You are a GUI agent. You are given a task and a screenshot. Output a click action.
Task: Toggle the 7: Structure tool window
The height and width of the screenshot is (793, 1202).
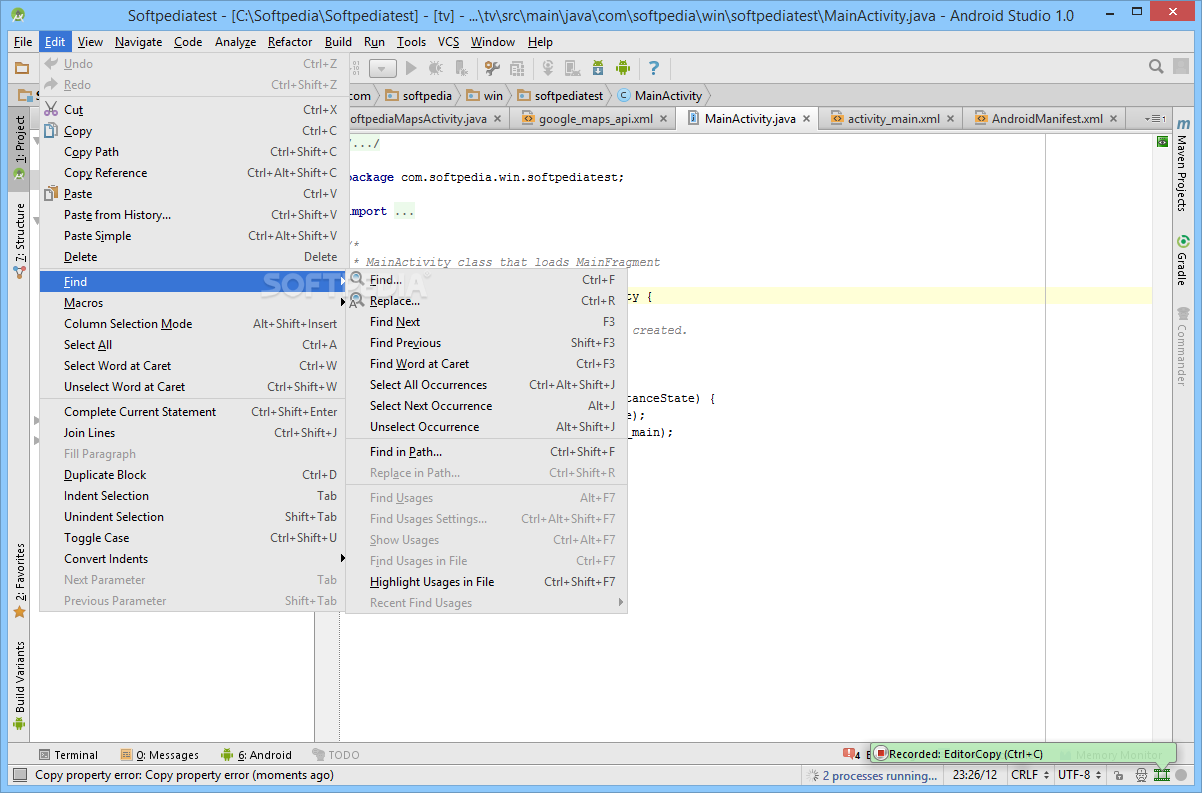(x=20, y=240)
